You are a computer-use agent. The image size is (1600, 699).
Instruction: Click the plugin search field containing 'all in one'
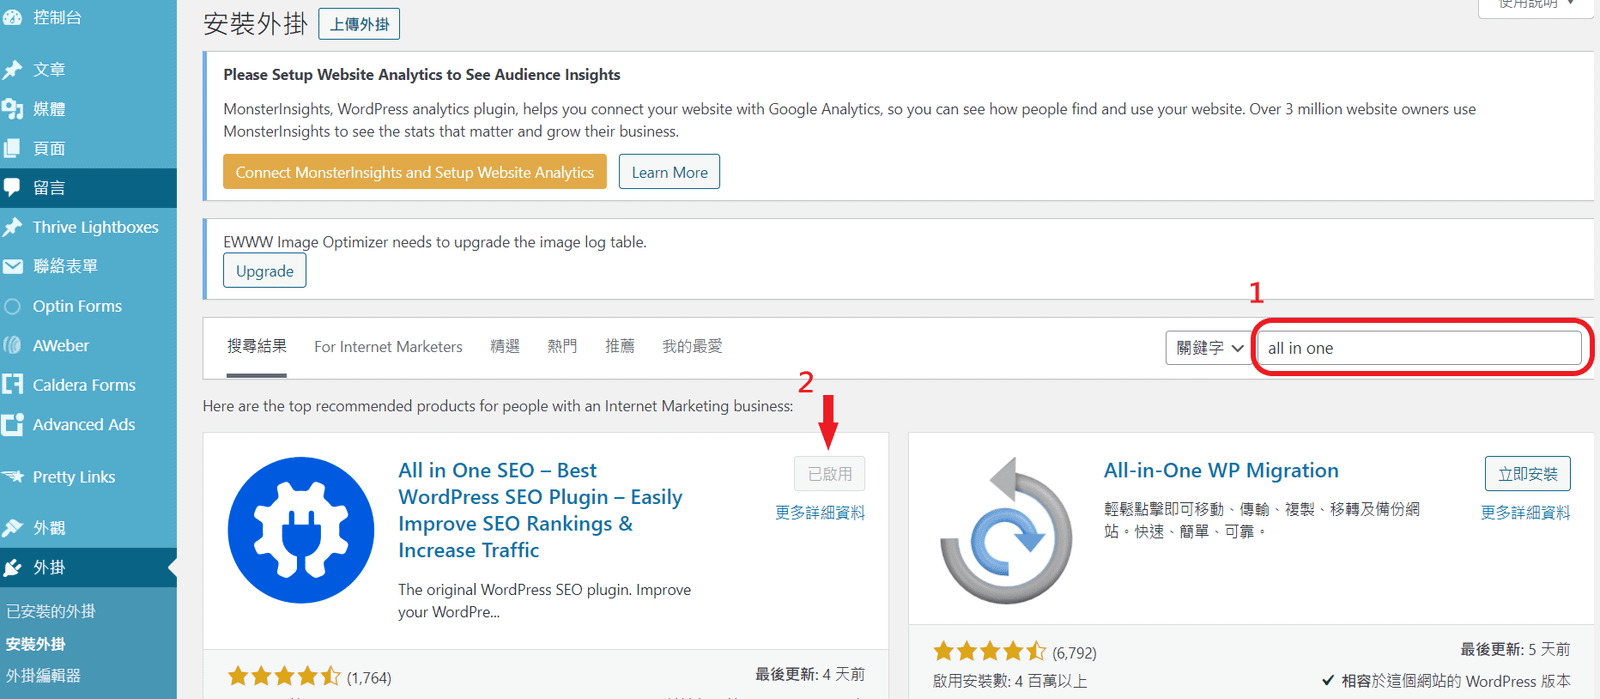coord(1419,348)
